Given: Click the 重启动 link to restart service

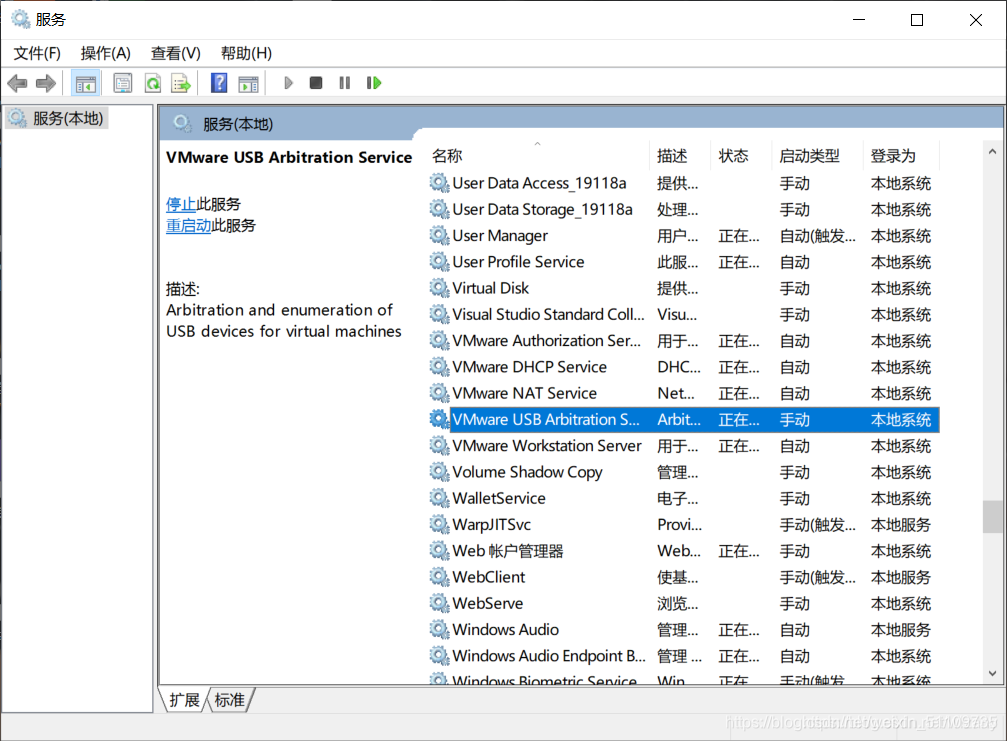Looking at the screenshot, I should [188, 225].
